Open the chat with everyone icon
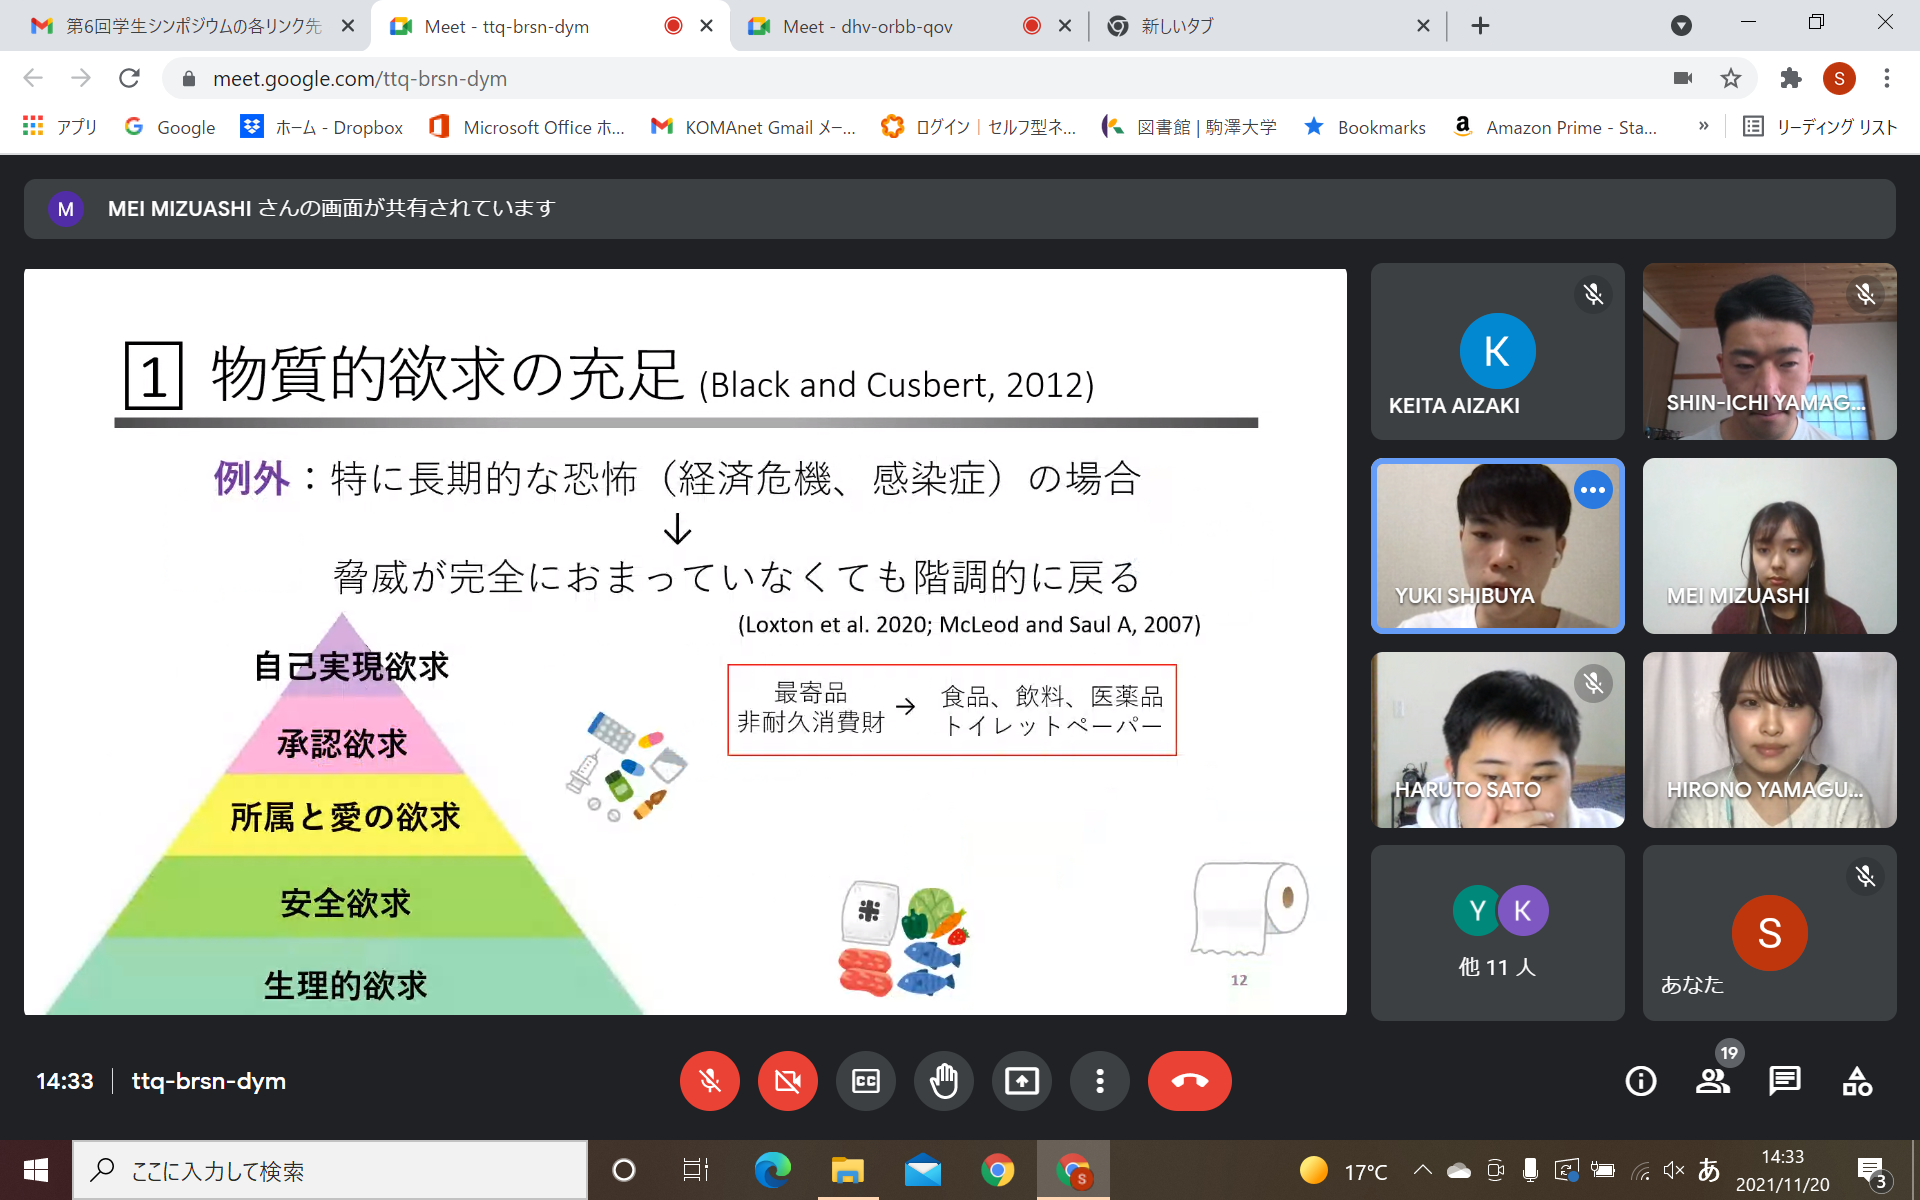The height and width of the screenshot is (1200, 1920). (x=1784, y=1081)
